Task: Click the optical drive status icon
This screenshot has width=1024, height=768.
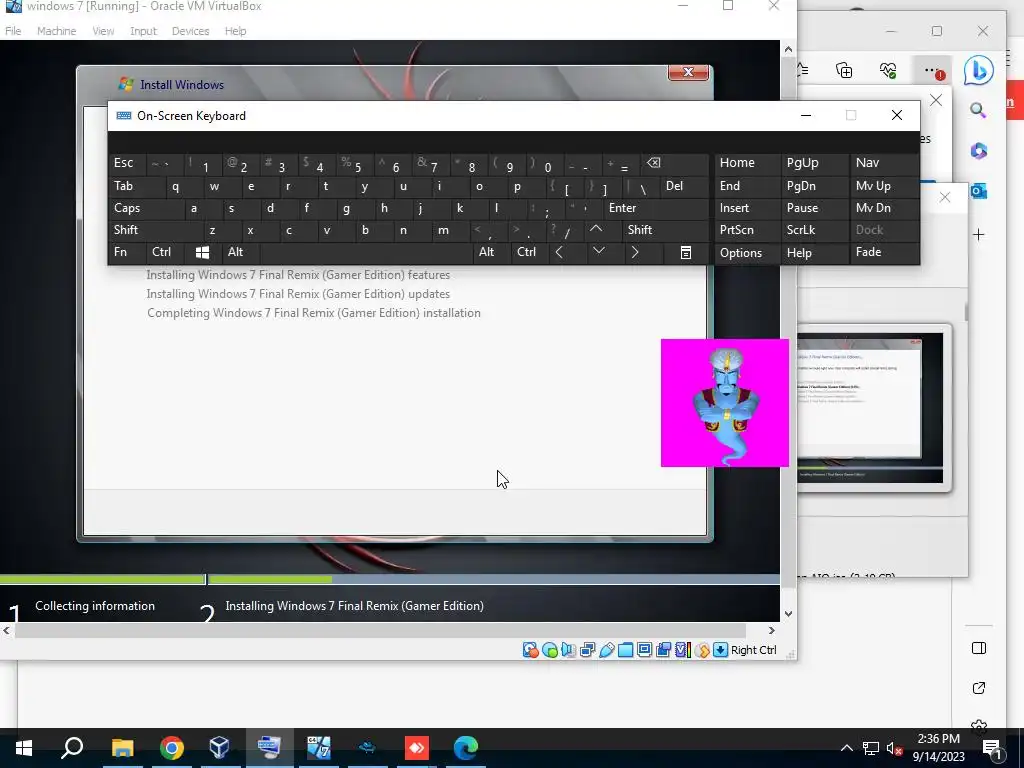Action: (x=550, y=650)
